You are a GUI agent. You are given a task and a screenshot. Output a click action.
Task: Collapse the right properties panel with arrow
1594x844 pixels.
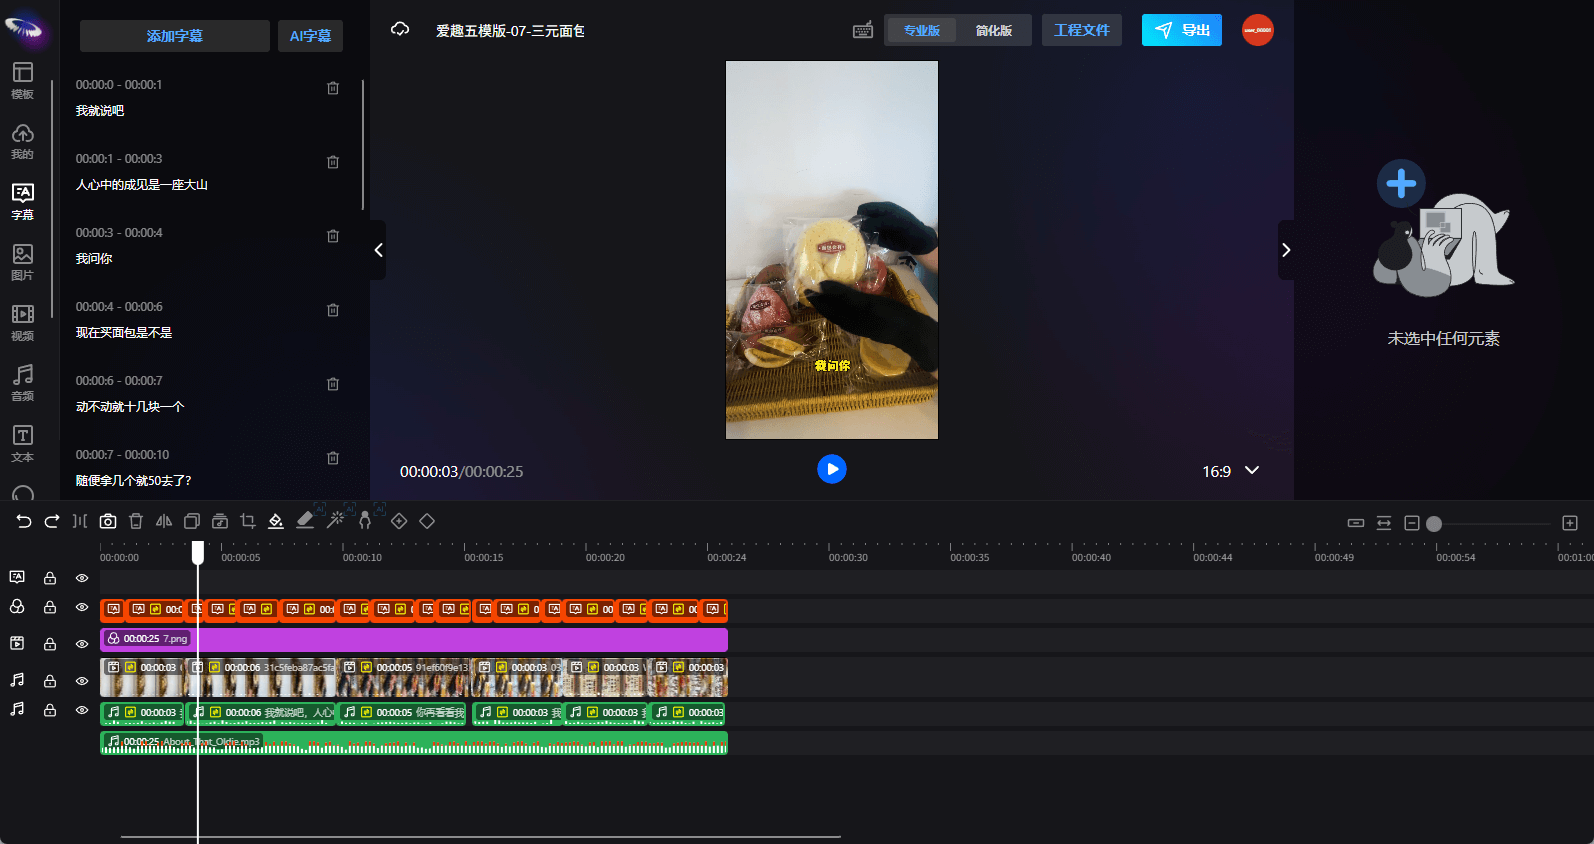click(x=1286, y=250)
